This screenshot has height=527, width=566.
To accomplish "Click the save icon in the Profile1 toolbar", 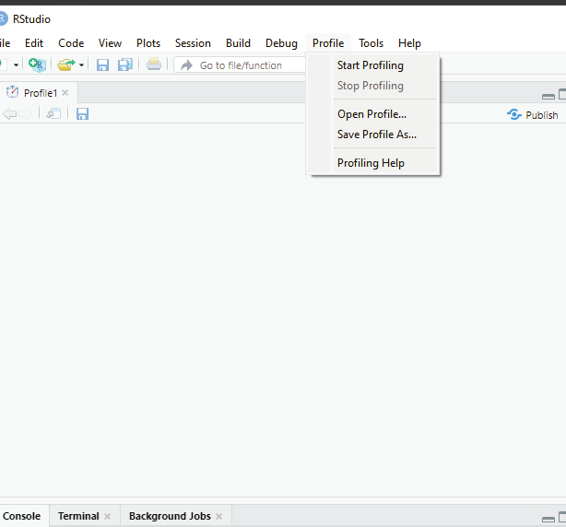I will [82, 114].
